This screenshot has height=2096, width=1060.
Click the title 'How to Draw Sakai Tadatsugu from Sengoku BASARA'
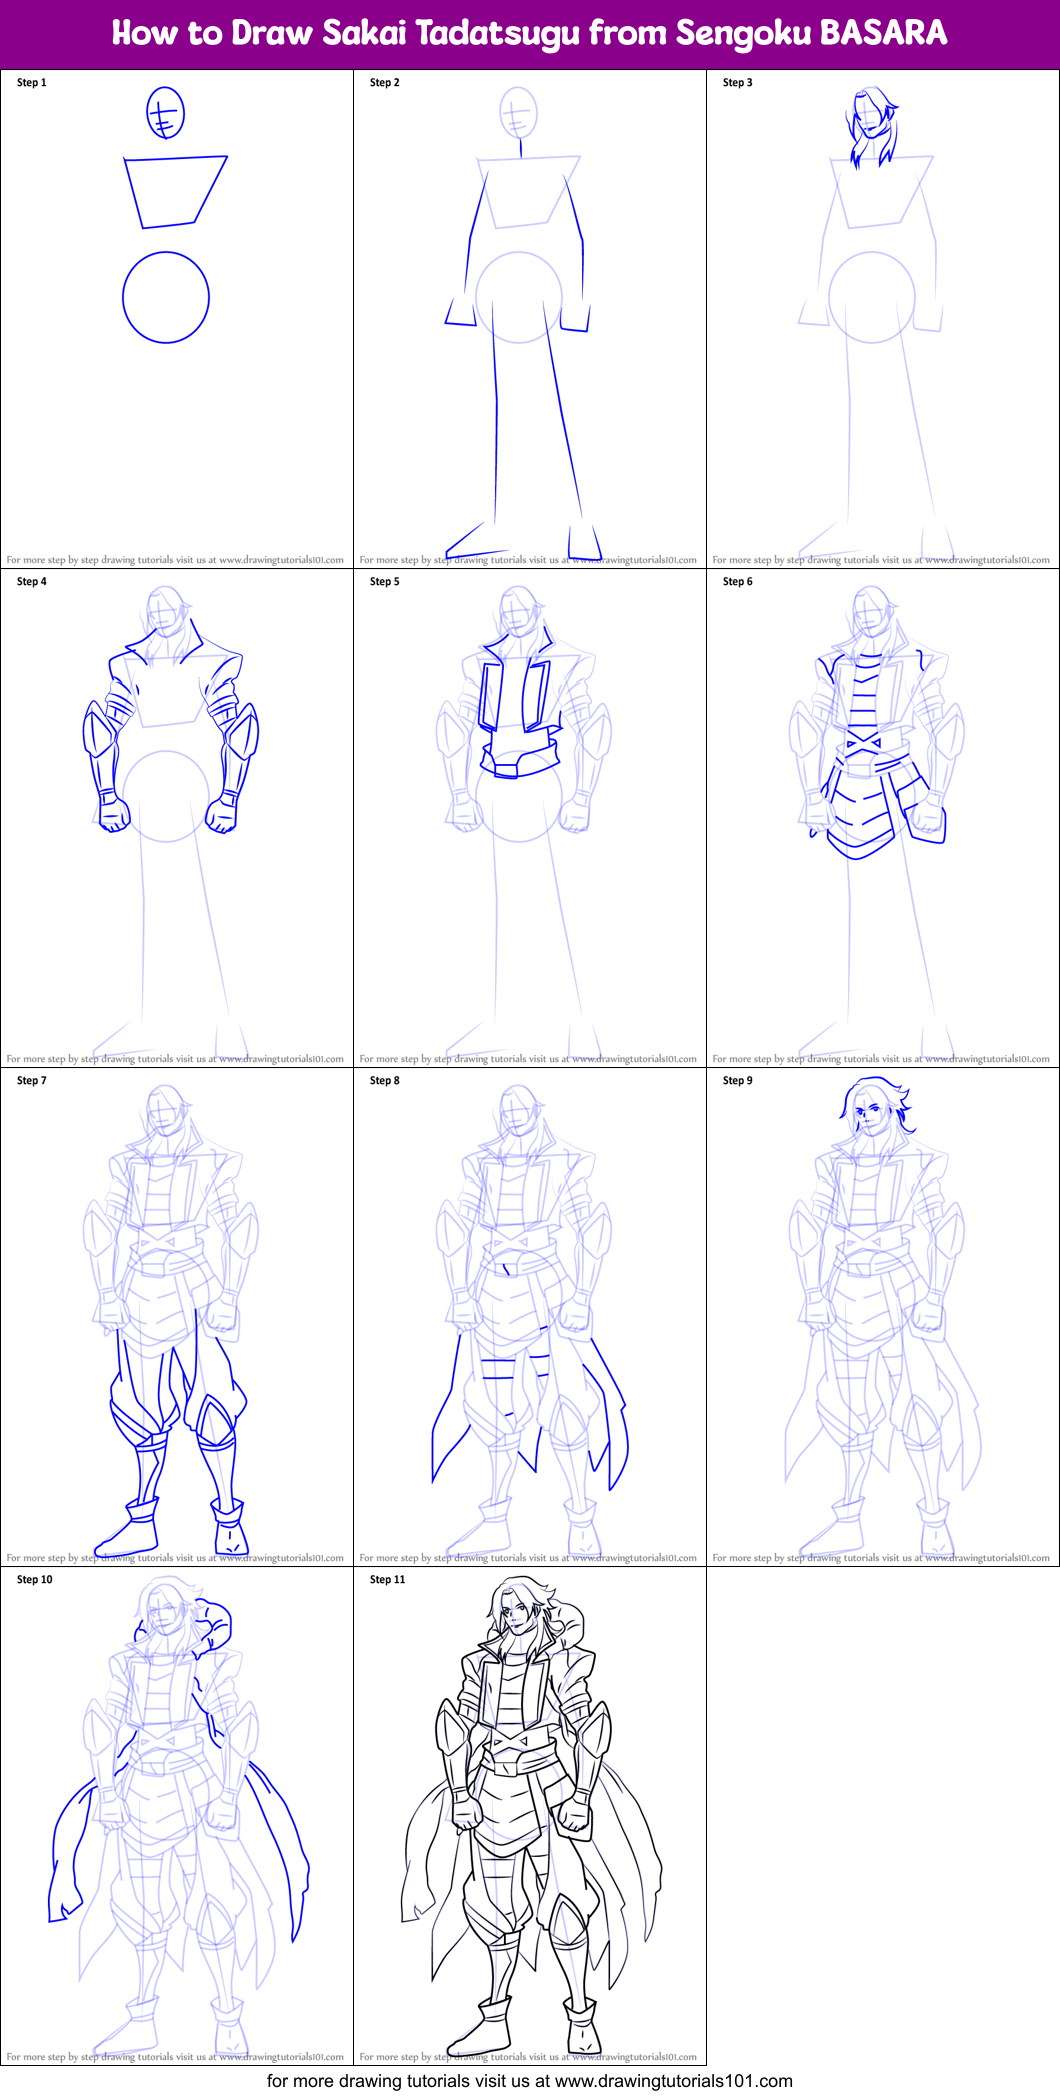click(x=529, y=33)
